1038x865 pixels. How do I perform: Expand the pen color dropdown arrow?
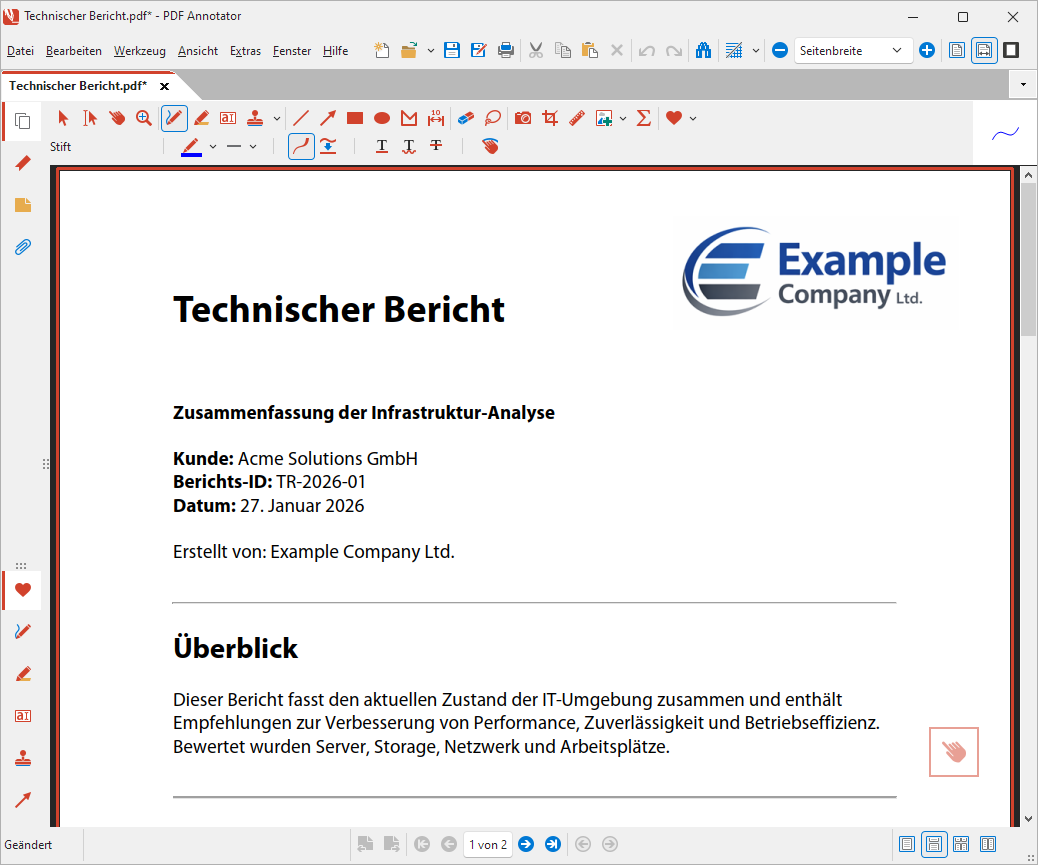[x=213, y=147]
